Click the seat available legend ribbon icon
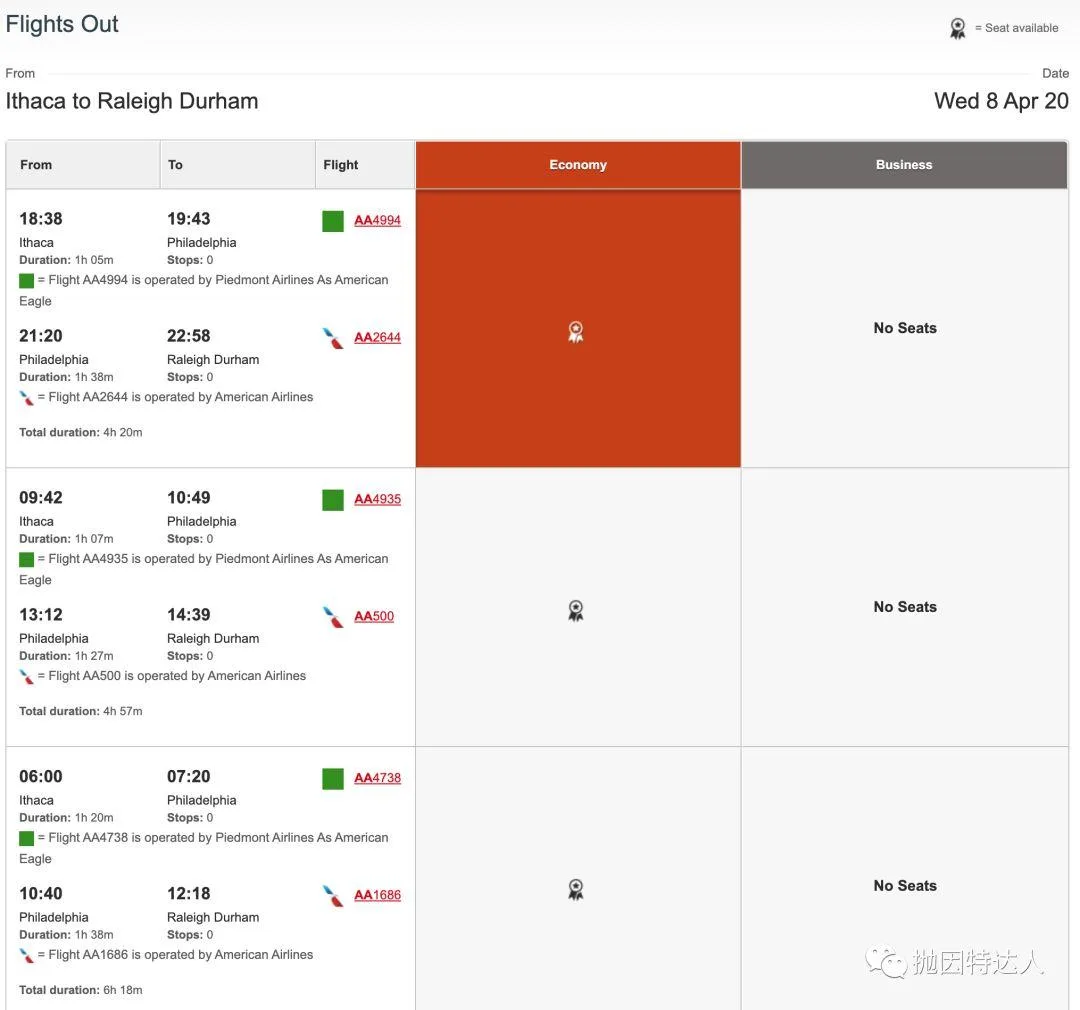The height and width of the screenshot is (1010, 1080). pos(958,29)
